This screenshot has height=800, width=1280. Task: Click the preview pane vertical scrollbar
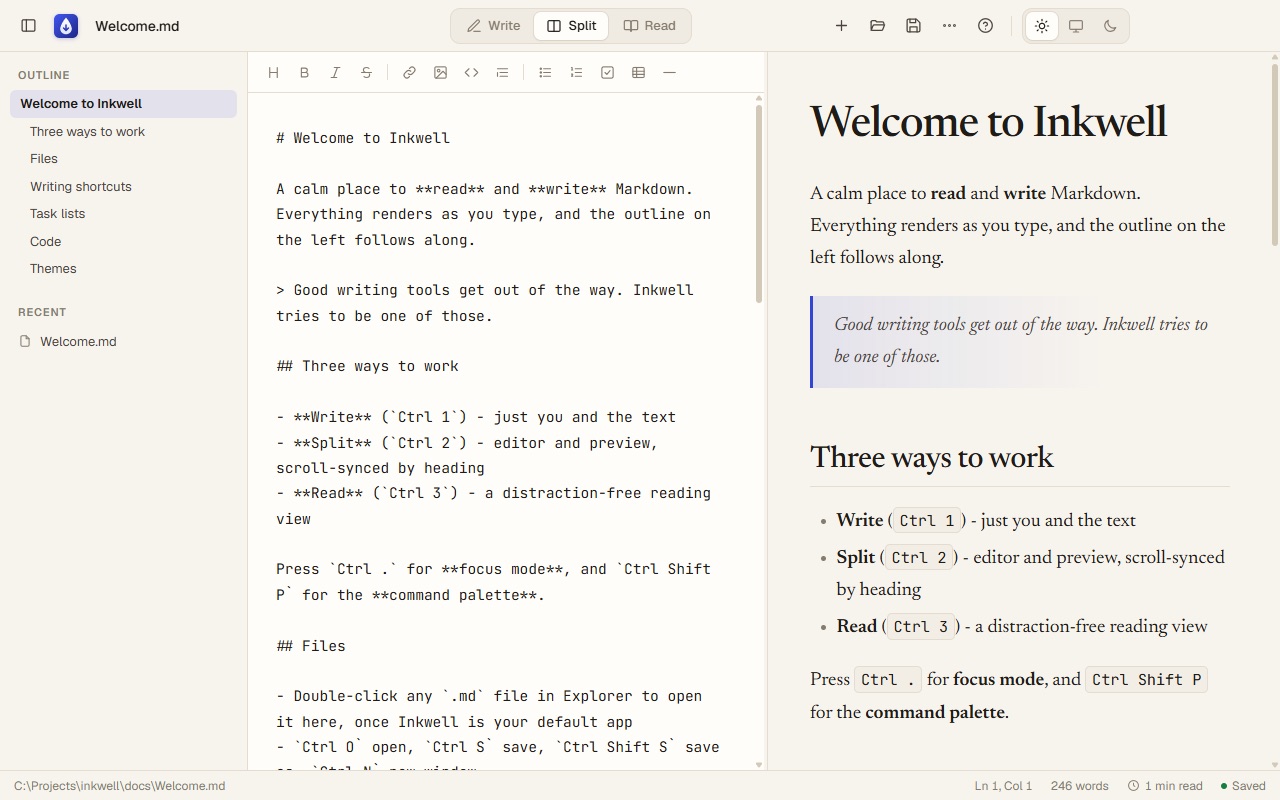click(x=1275, y=155)
